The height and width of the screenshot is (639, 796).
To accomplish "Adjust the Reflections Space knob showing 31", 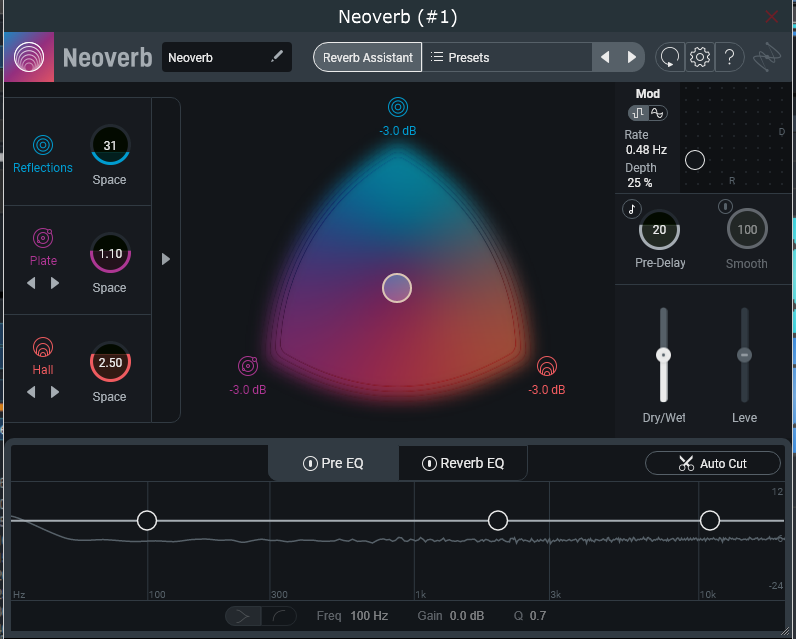I will point(110,145).
